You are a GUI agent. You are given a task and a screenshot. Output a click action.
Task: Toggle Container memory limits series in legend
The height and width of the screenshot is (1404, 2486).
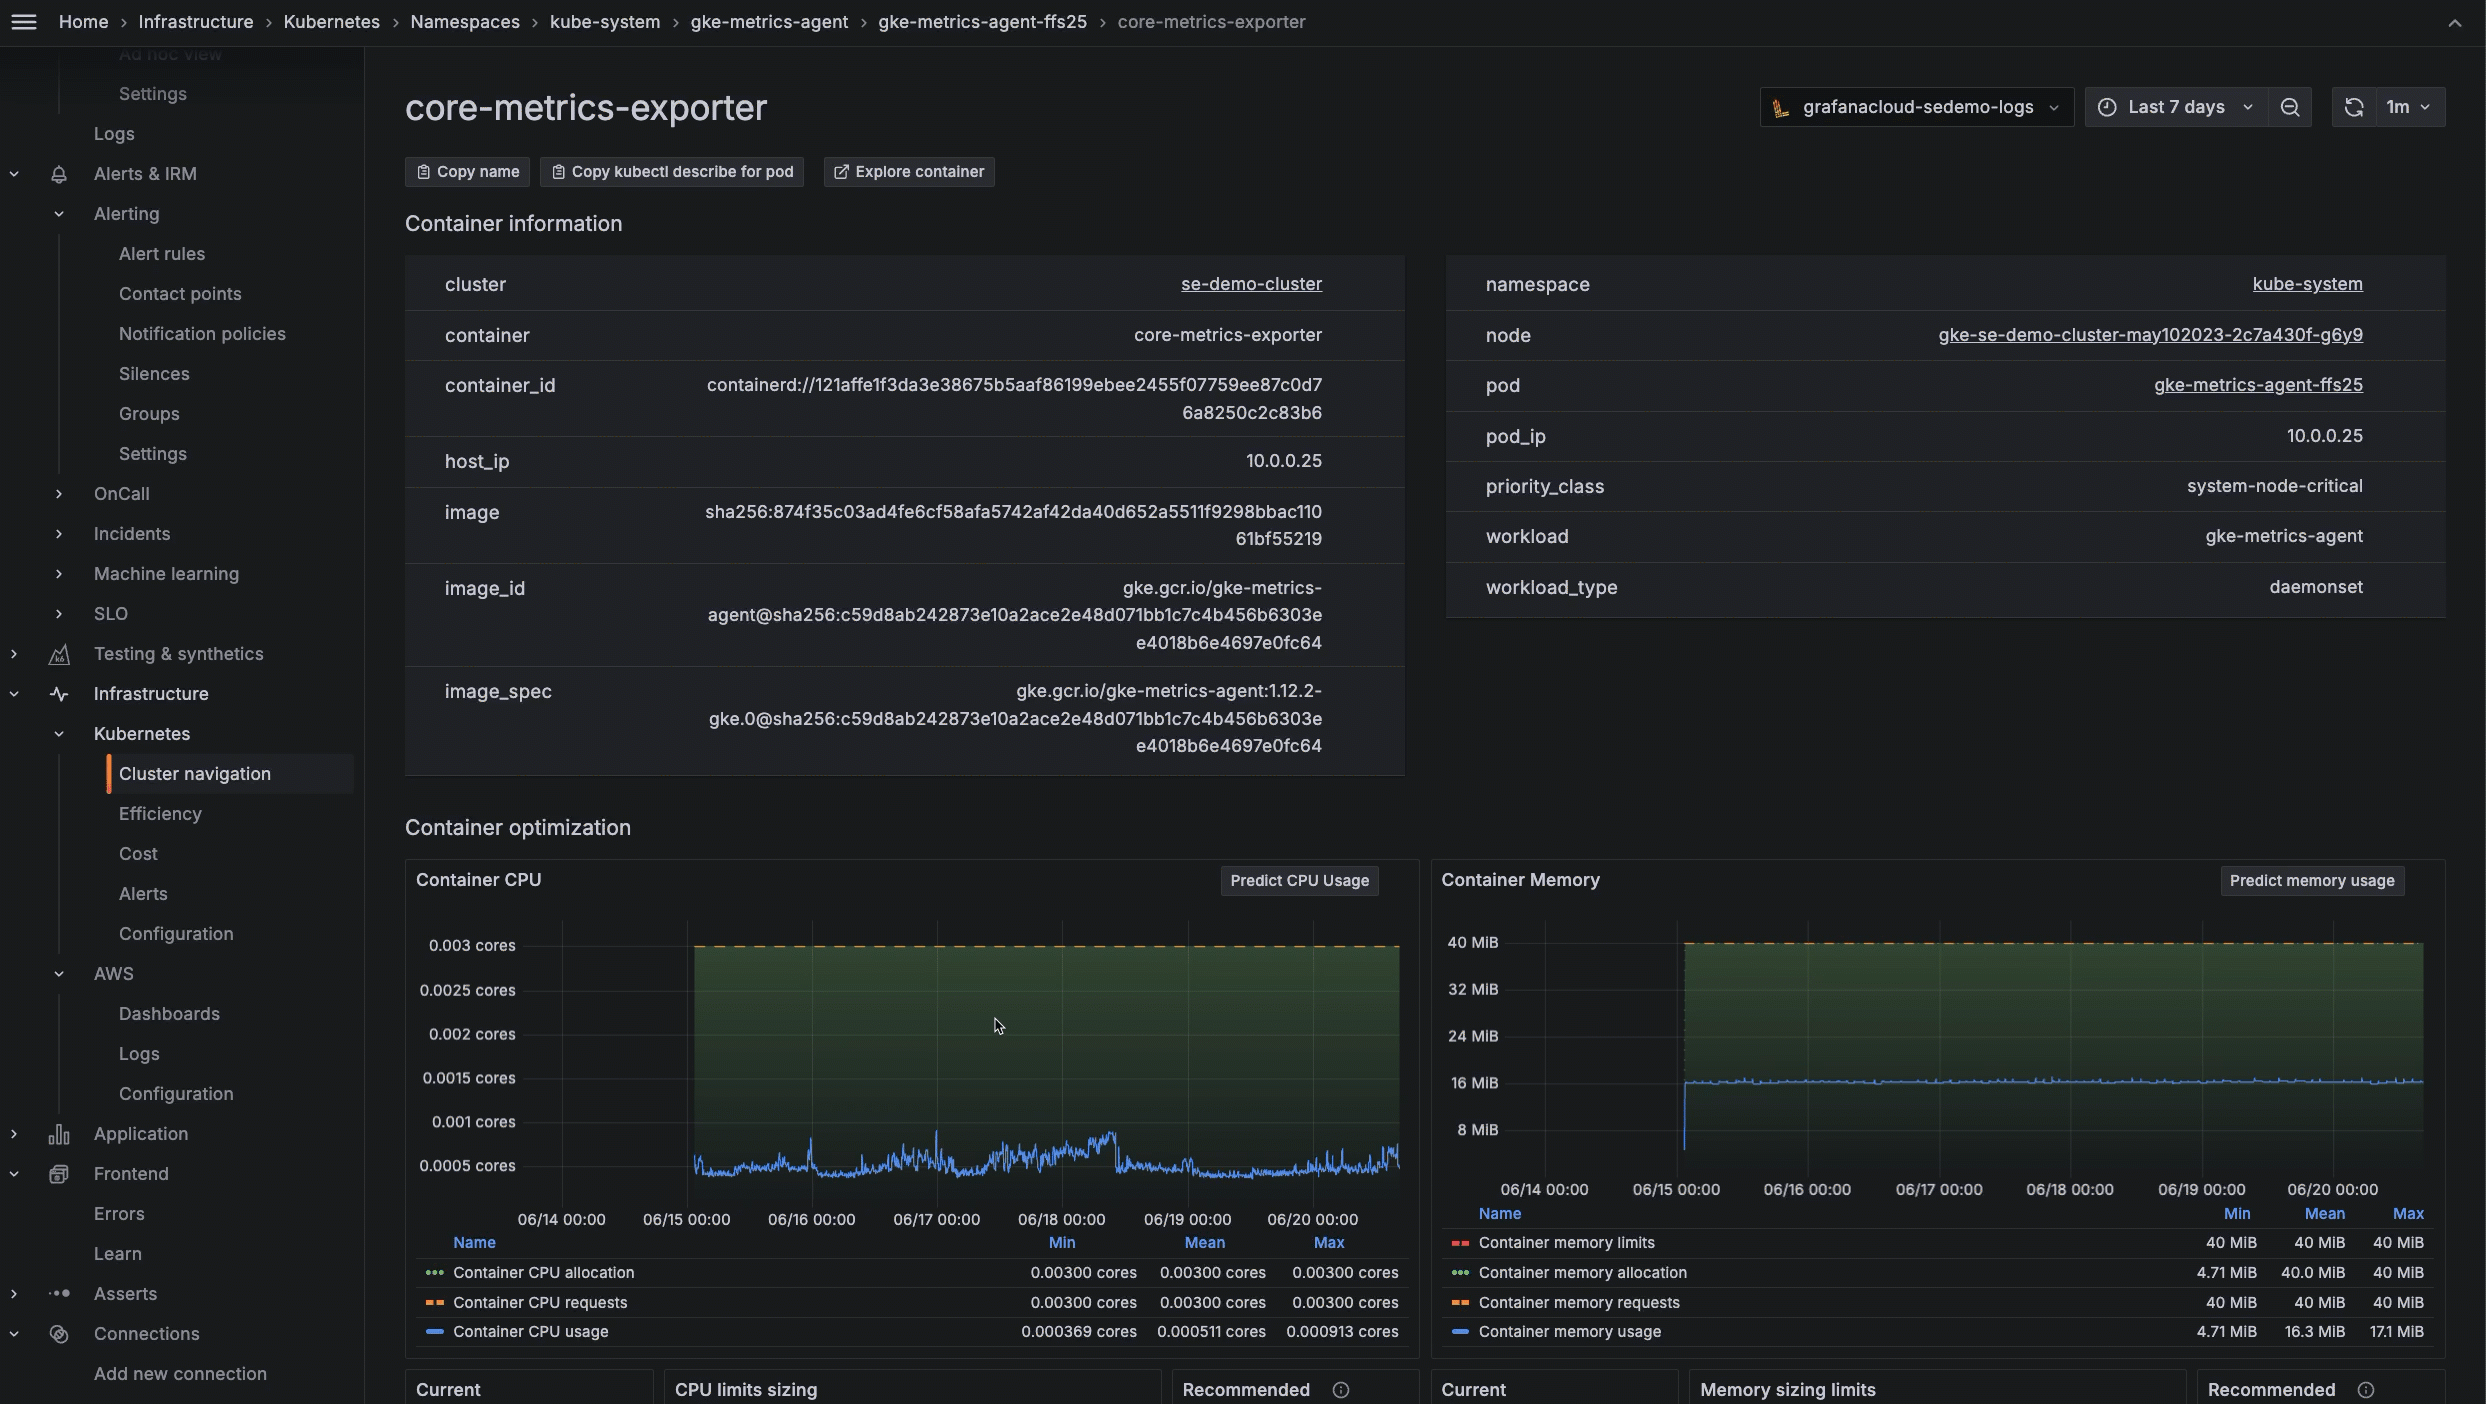pyautogui.click(x=1566, y=1243)
